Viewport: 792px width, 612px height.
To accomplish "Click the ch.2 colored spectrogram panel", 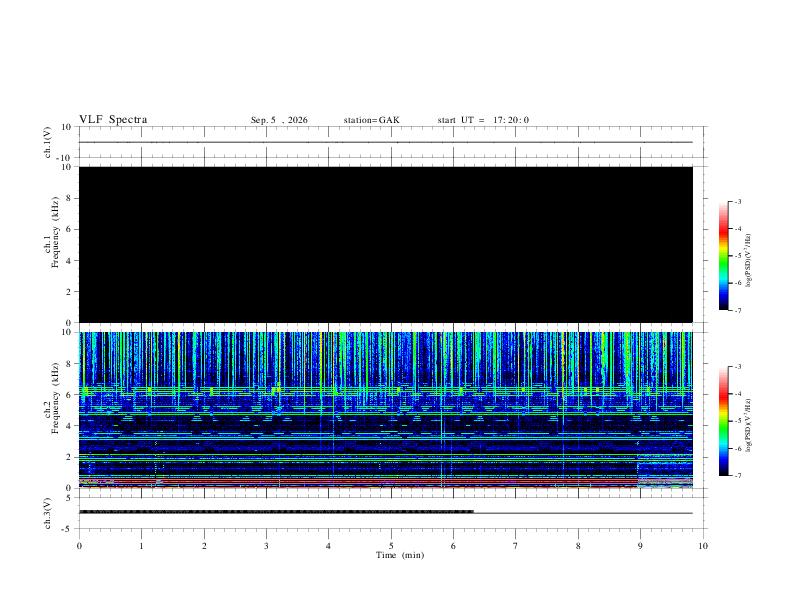I will tap(386, 410).
